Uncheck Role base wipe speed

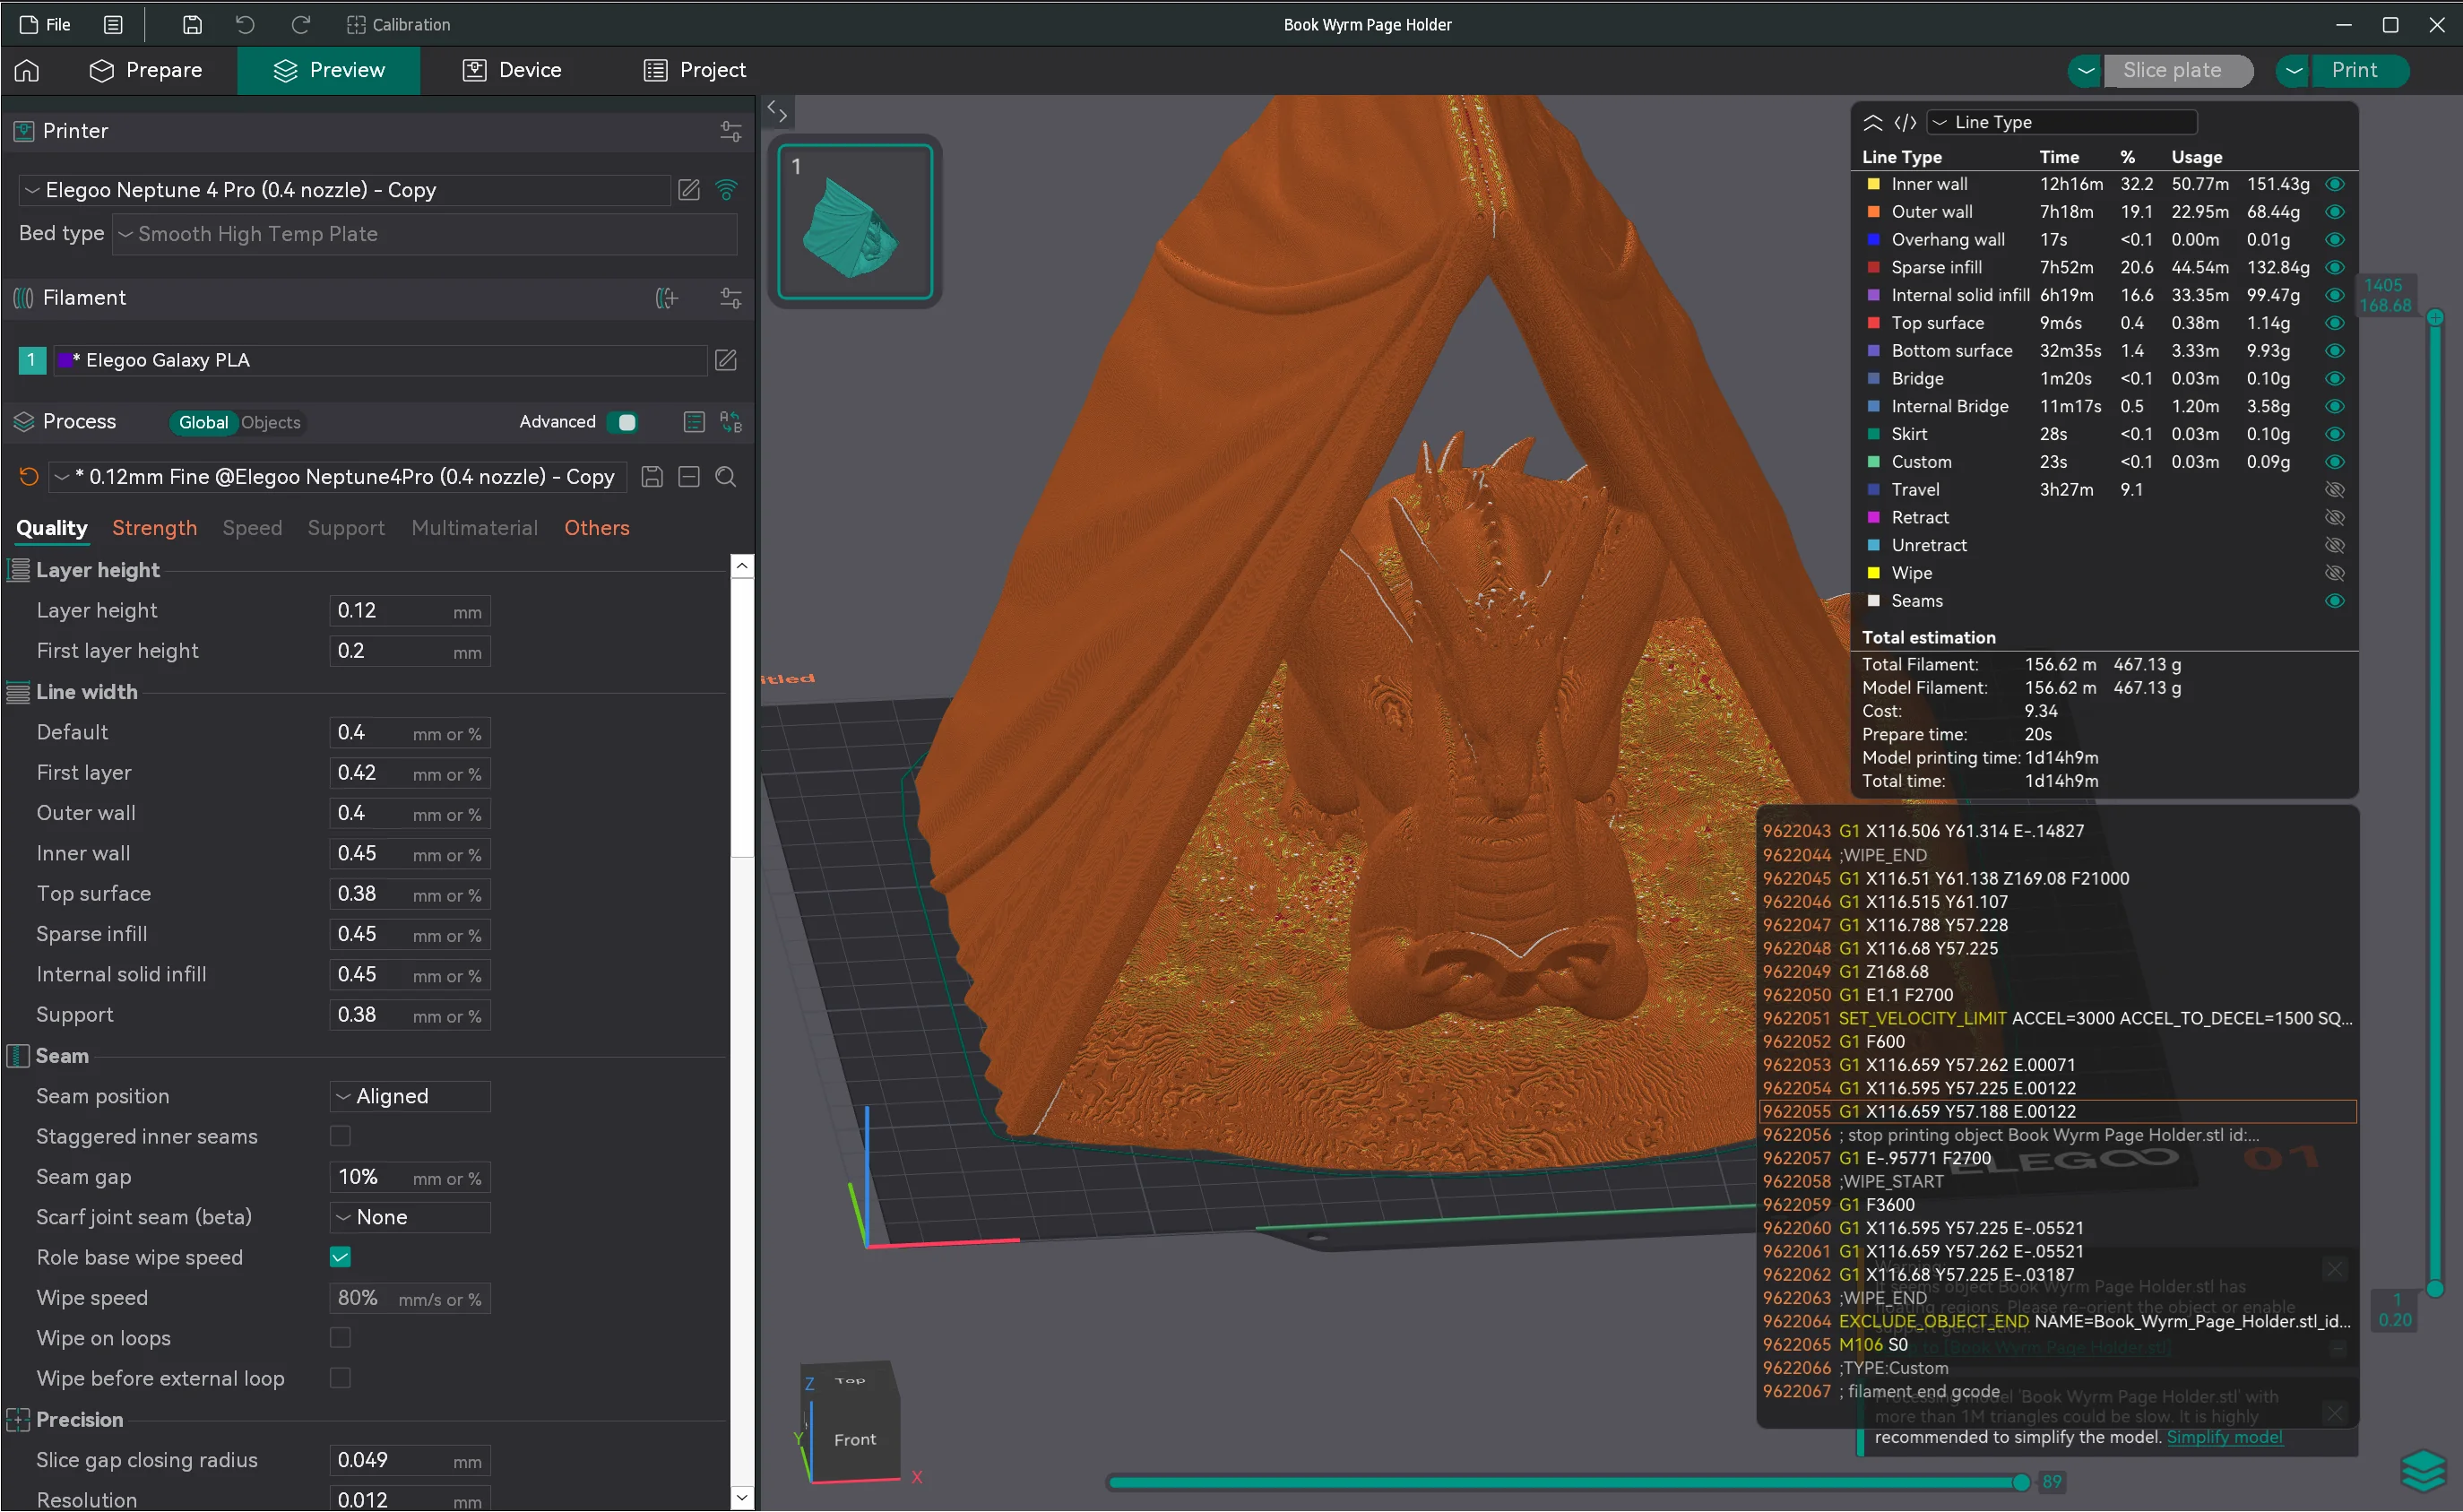pyautogui.click(x=340, y=1257)
